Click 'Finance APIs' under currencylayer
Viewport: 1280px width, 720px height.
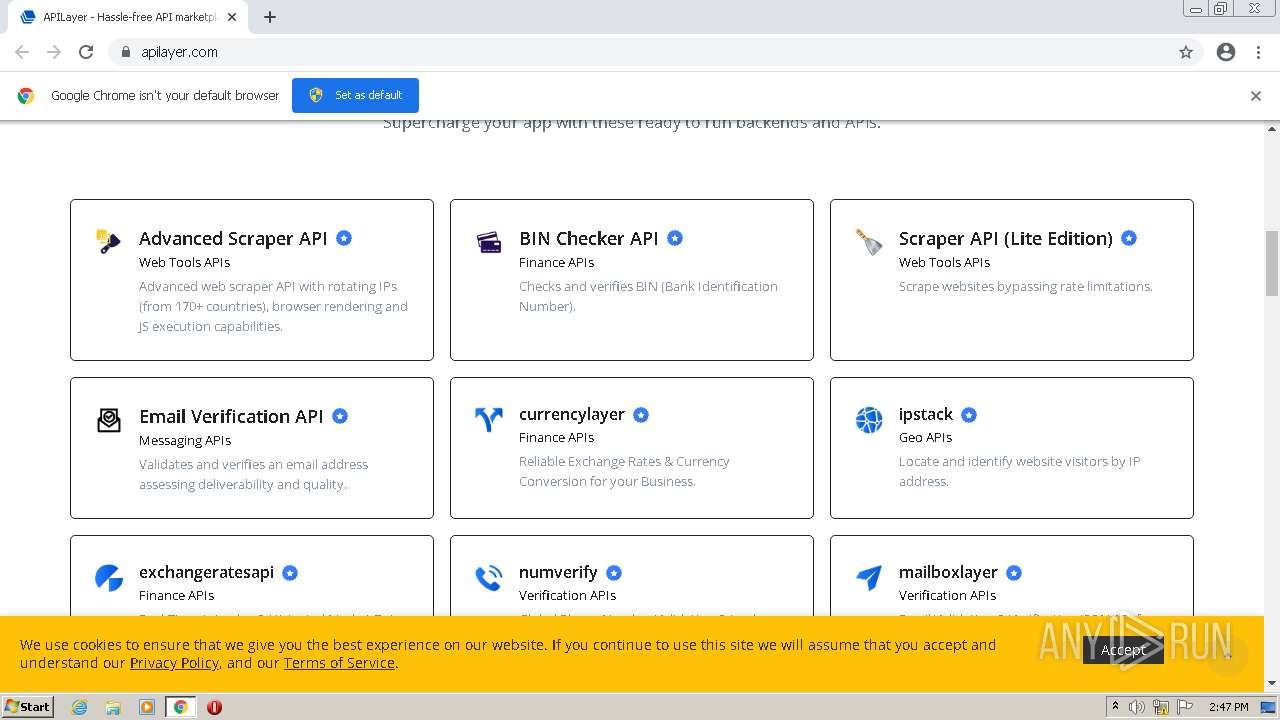pos(556,437)
